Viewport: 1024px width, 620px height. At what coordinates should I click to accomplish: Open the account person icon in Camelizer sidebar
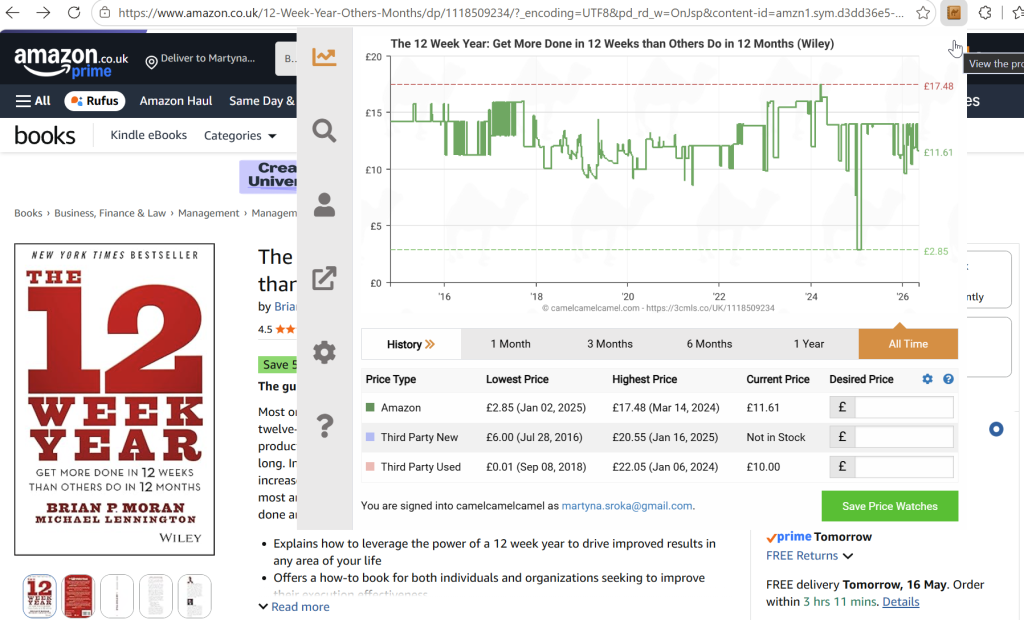point(324,204)
